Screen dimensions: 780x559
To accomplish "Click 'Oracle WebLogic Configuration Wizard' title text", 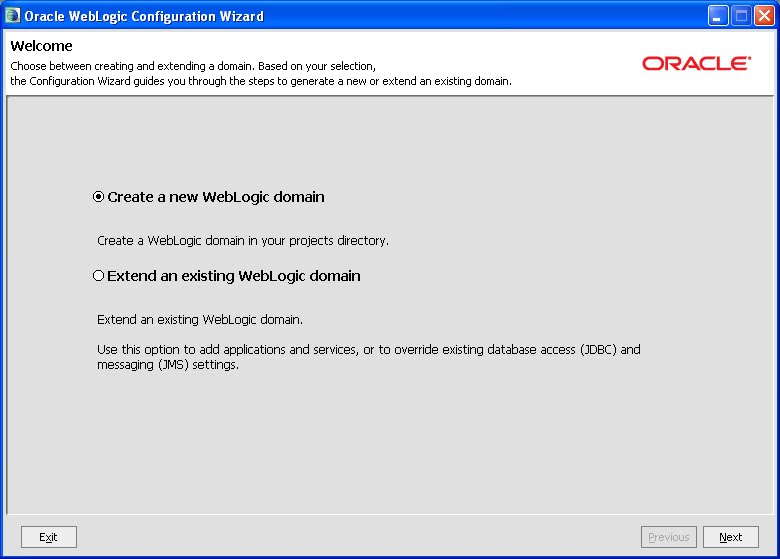I will pyautogui.click(x=144, y=16).
